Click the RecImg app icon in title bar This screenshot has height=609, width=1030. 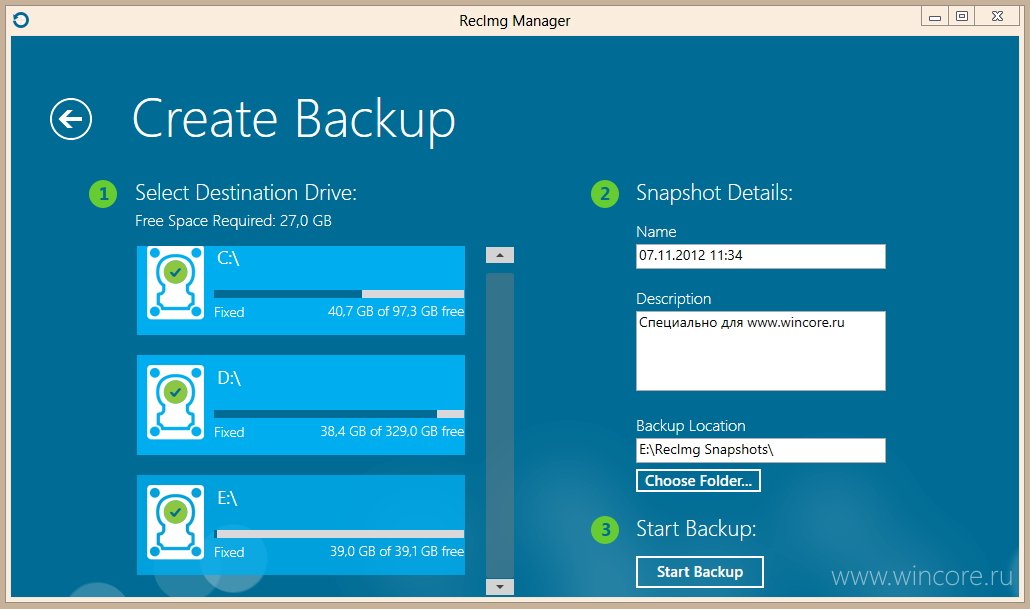click(x=21, y=20)
